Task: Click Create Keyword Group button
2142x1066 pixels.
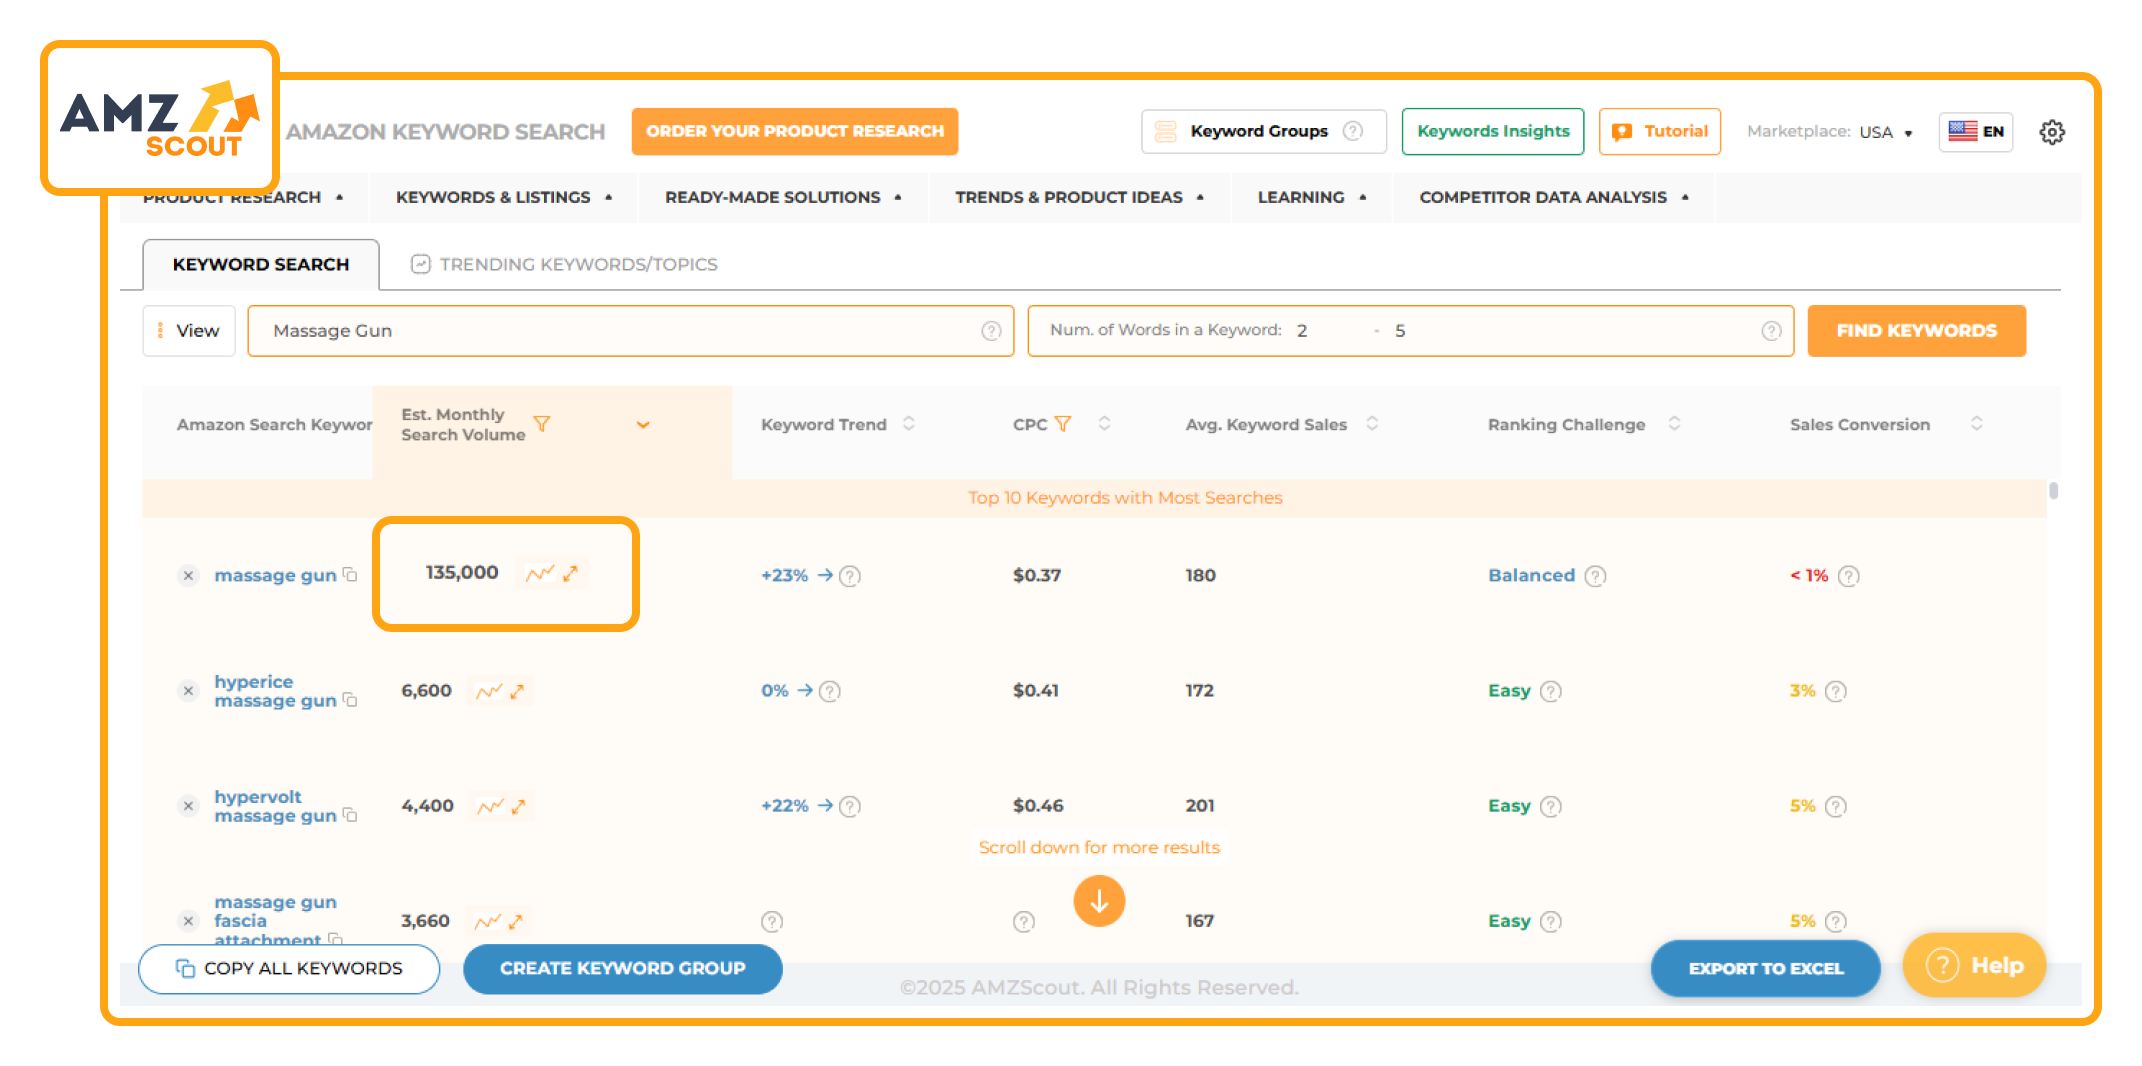Action: (623, 969)
